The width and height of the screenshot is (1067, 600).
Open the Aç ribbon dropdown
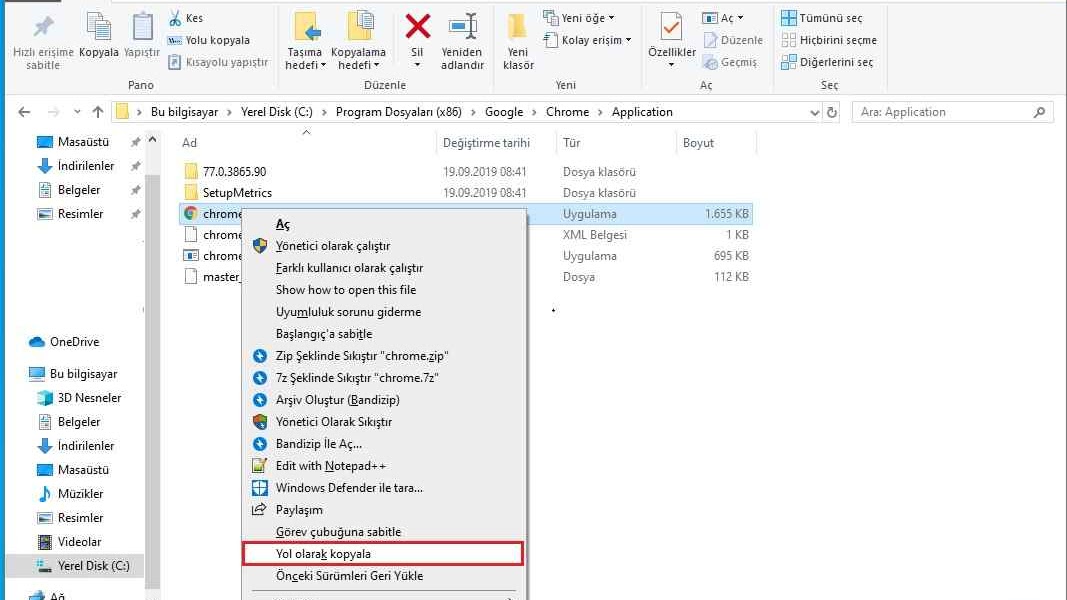[723, 18]
